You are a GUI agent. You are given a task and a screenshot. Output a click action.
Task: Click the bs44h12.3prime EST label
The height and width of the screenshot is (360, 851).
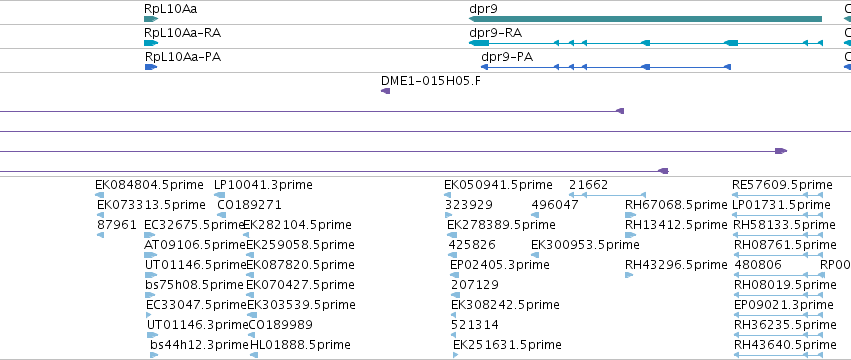(x=199, y=344)
